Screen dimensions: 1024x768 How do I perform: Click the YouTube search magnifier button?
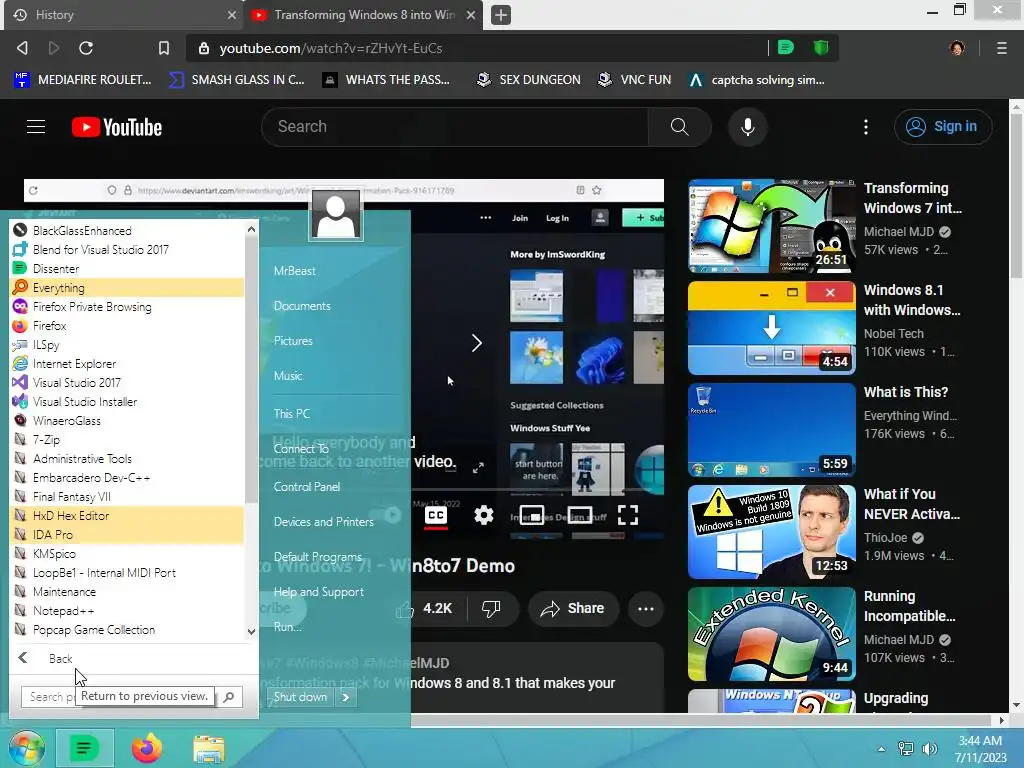pos(679,127)
